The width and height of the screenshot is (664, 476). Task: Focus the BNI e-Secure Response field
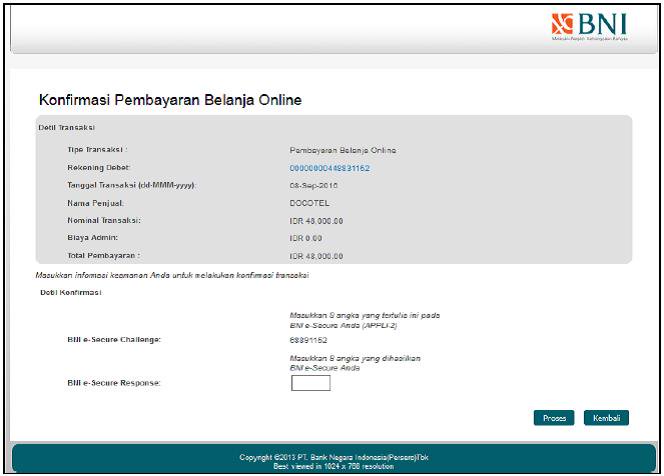click(x=310, y=382)
